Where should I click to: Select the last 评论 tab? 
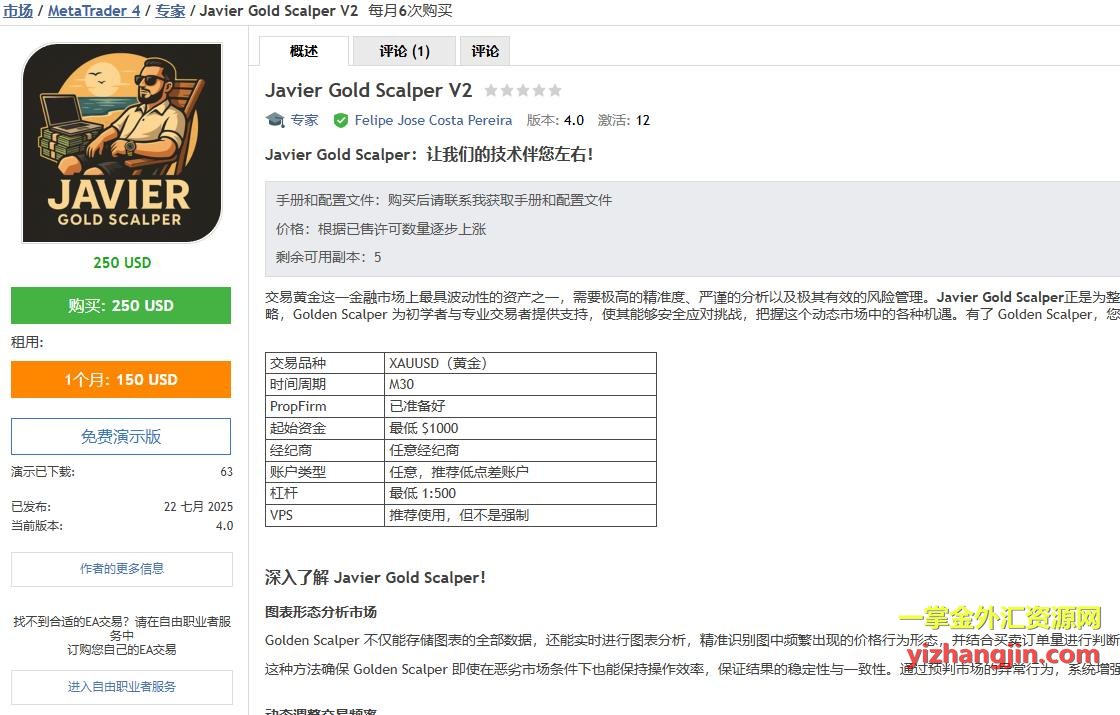[x=485, y=51]
